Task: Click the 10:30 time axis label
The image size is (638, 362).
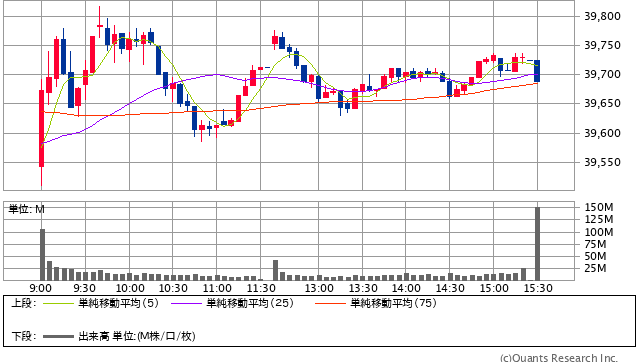Action: click(x=173, y=288)
